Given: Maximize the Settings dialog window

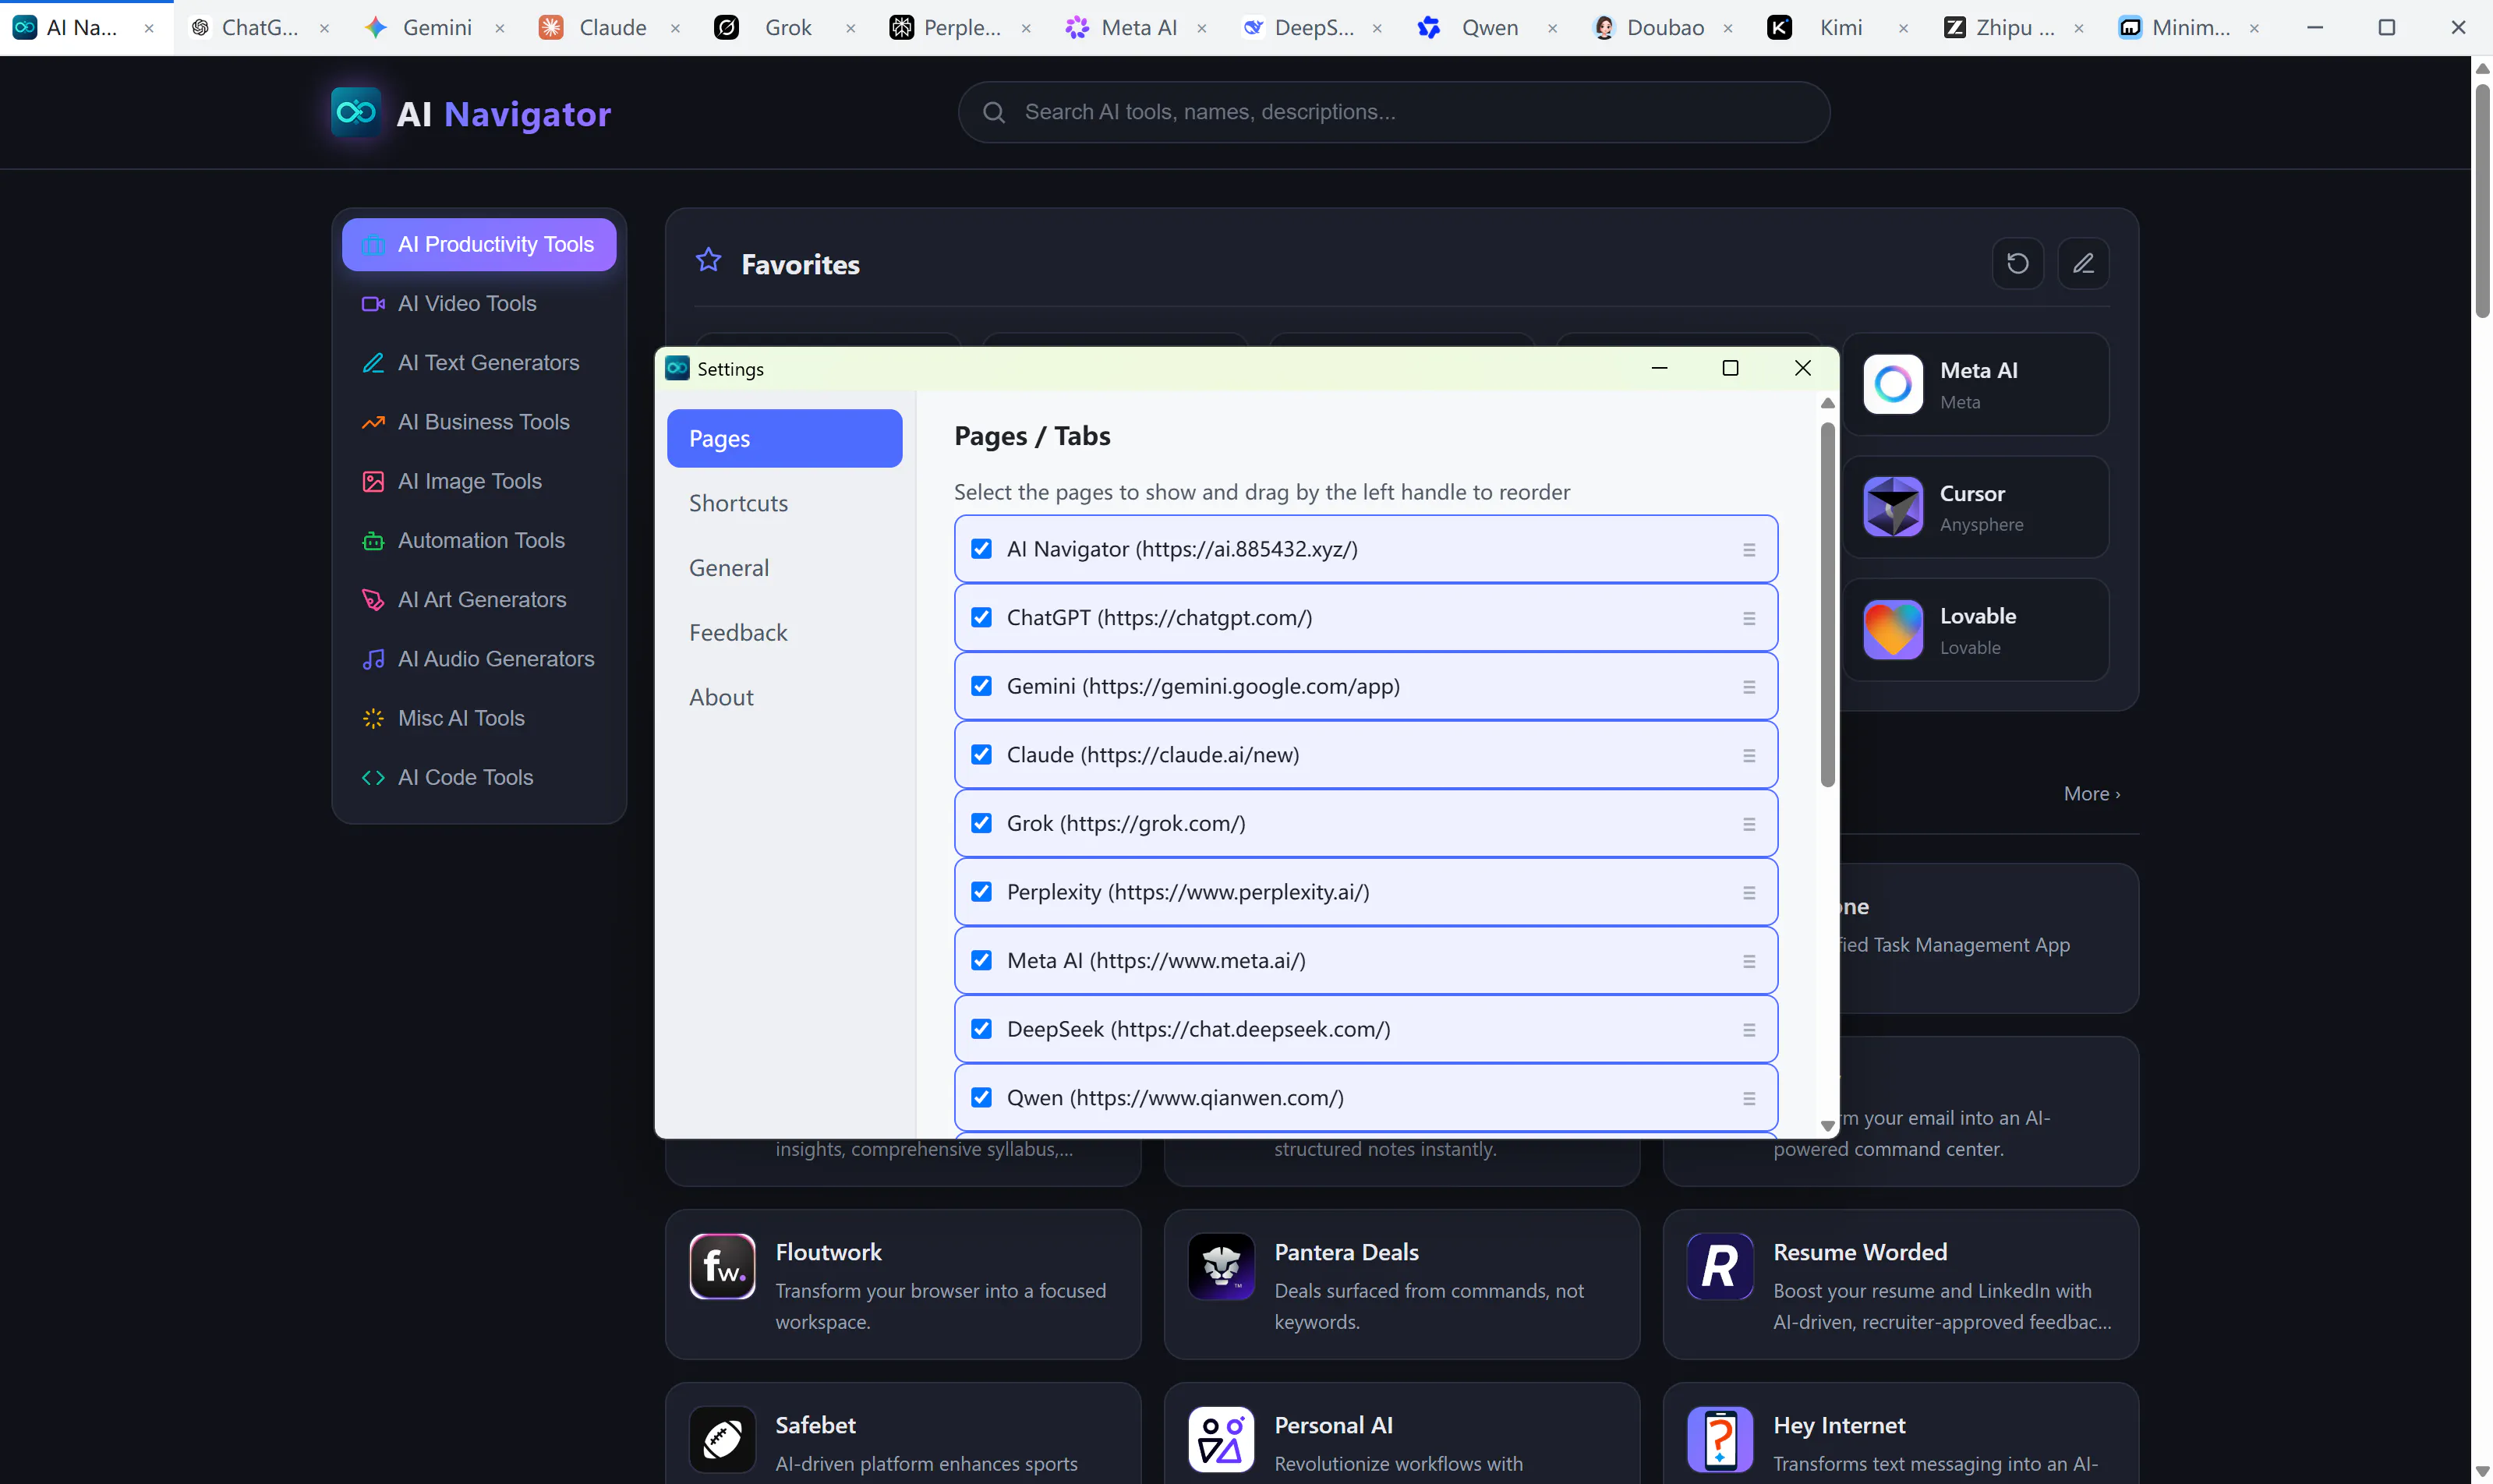Looking at the screenshot, I should pyautogui.click(x=1730, y=368).
